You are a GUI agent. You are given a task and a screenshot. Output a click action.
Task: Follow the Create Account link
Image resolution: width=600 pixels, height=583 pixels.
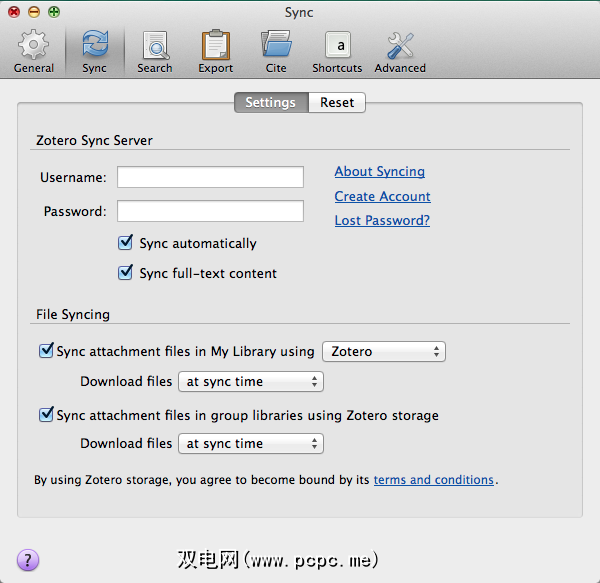point(382,196)
